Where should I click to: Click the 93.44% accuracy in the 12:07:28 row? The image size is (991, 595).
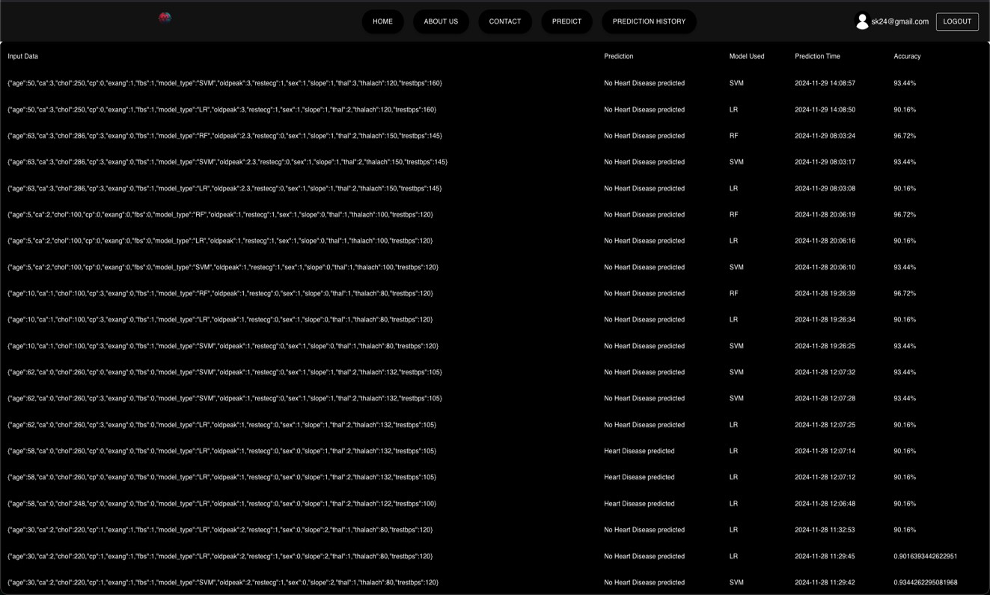click(904, 399)
